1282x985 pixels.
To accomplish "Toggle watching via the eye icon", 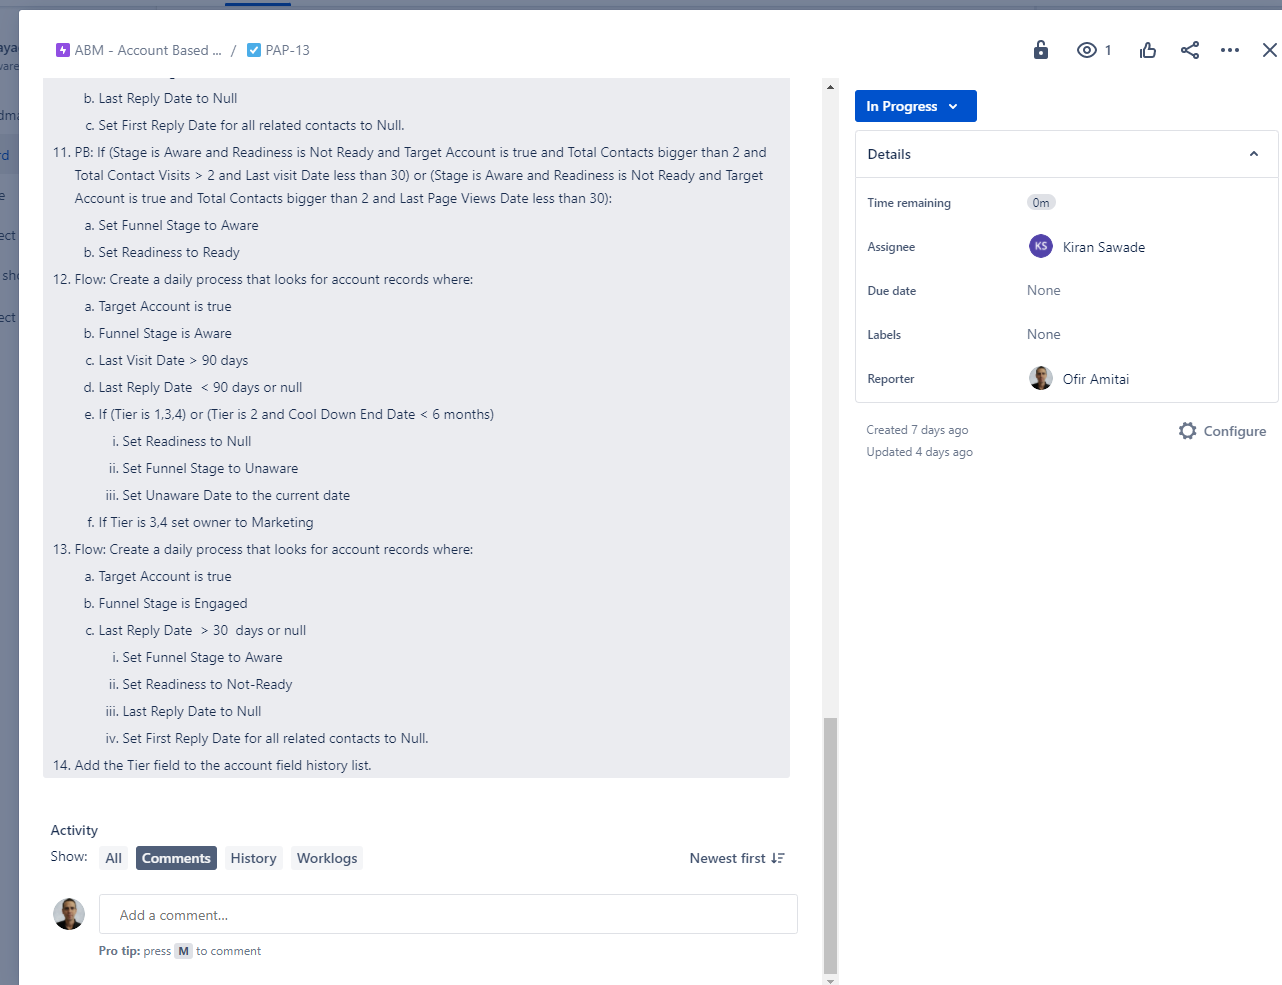I will click(1087, 49).
